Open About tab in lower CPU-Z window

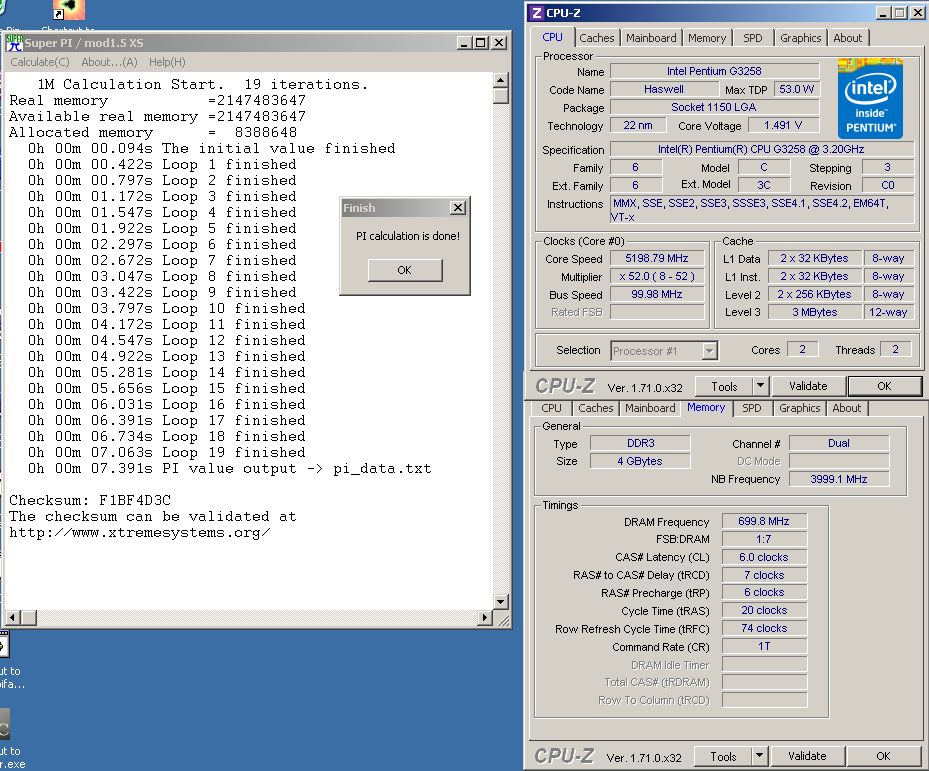[x=847, y=408]
